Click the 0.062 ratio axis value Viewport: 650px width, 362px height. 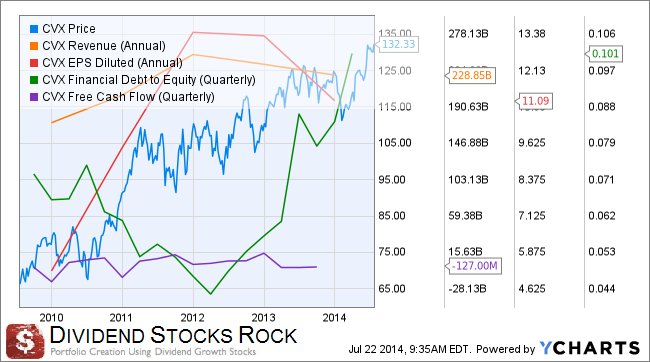click(602, 216)
